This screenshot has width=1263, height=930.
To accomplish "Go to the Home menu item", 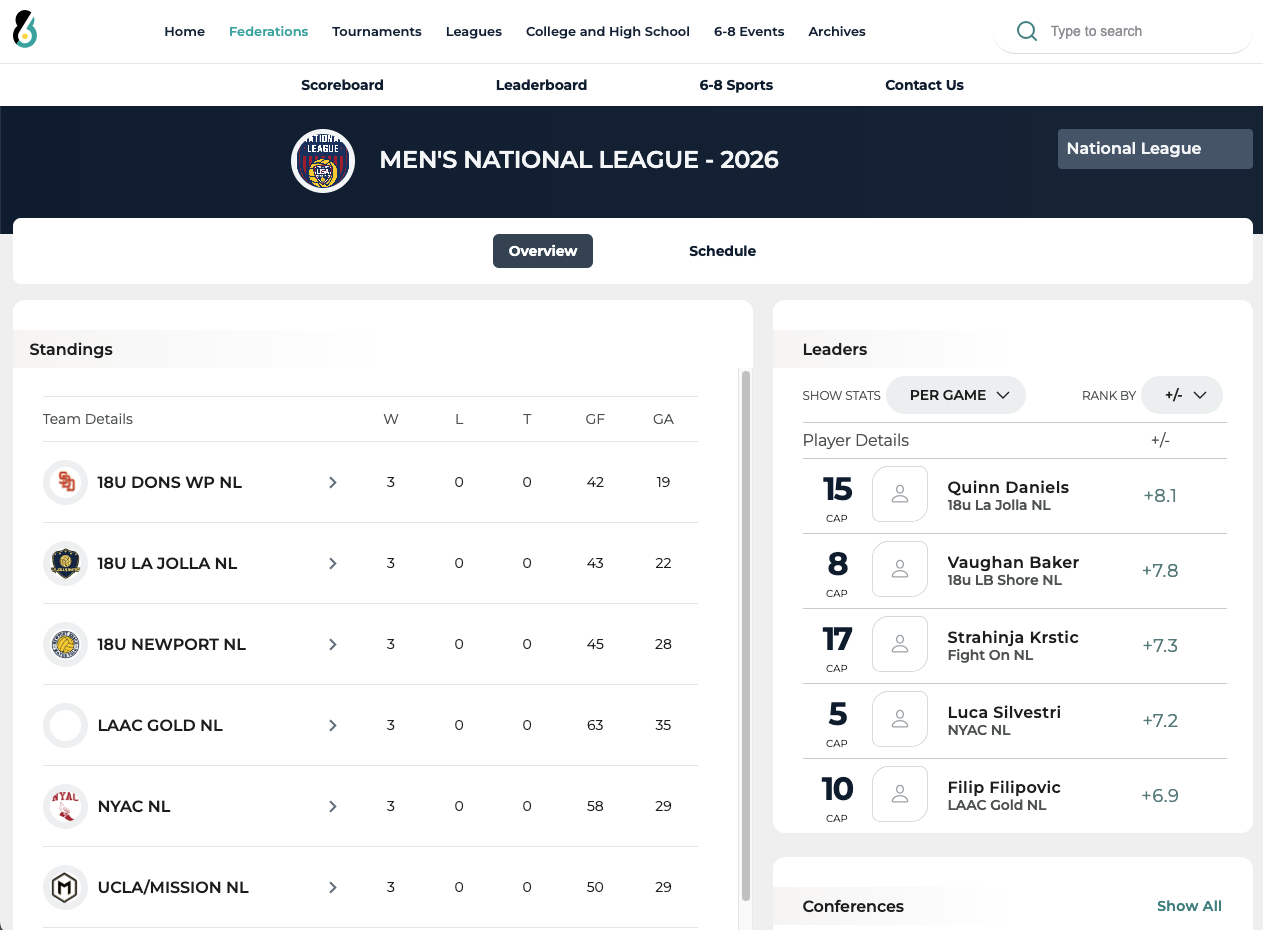I will pos(184,31).
